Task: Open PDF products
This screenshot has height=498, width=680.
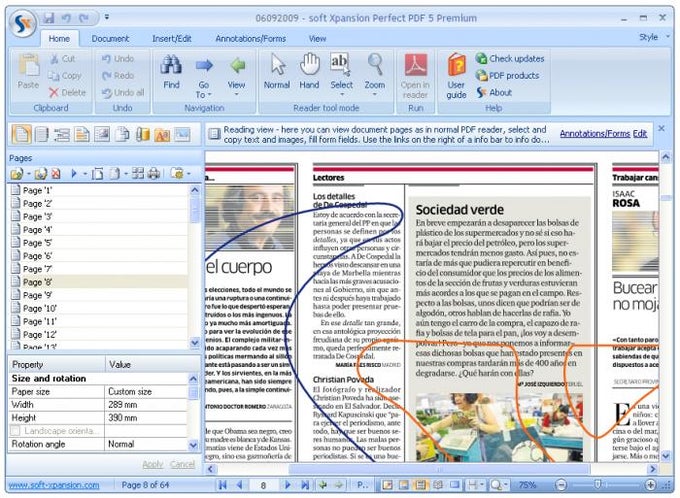Action: (x=507, y=75)
